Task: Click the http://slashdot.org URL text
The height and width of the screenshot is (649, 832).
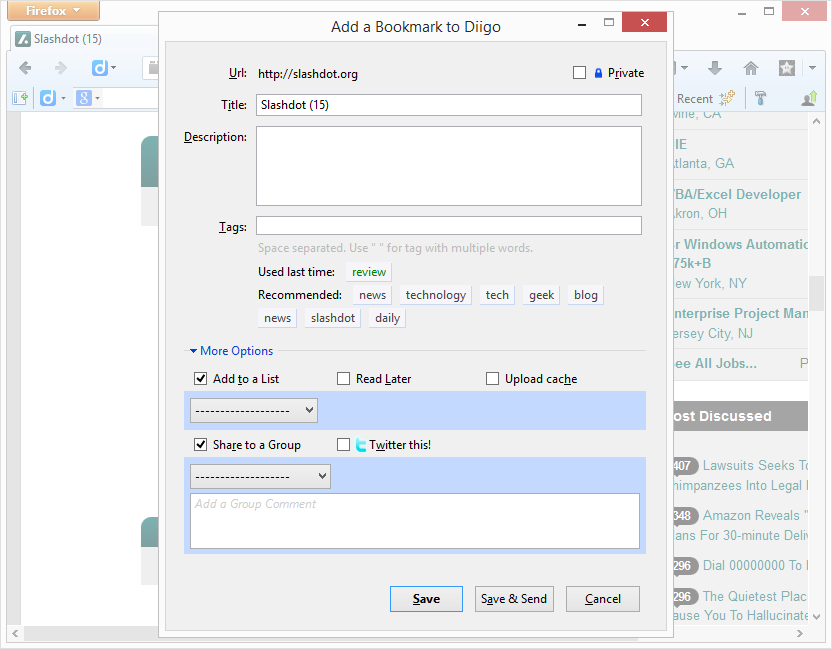Action: coord(308,74)
